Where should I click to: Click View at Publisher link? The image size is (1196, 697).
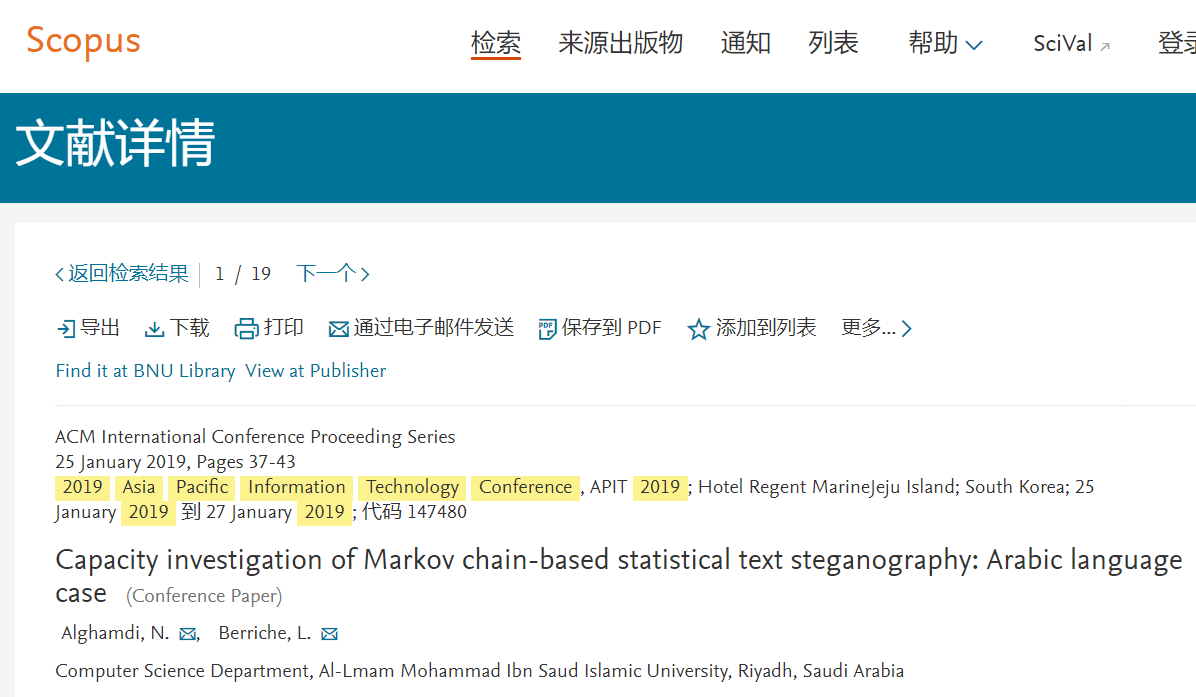pyautogui.click(x=315, y=371)
